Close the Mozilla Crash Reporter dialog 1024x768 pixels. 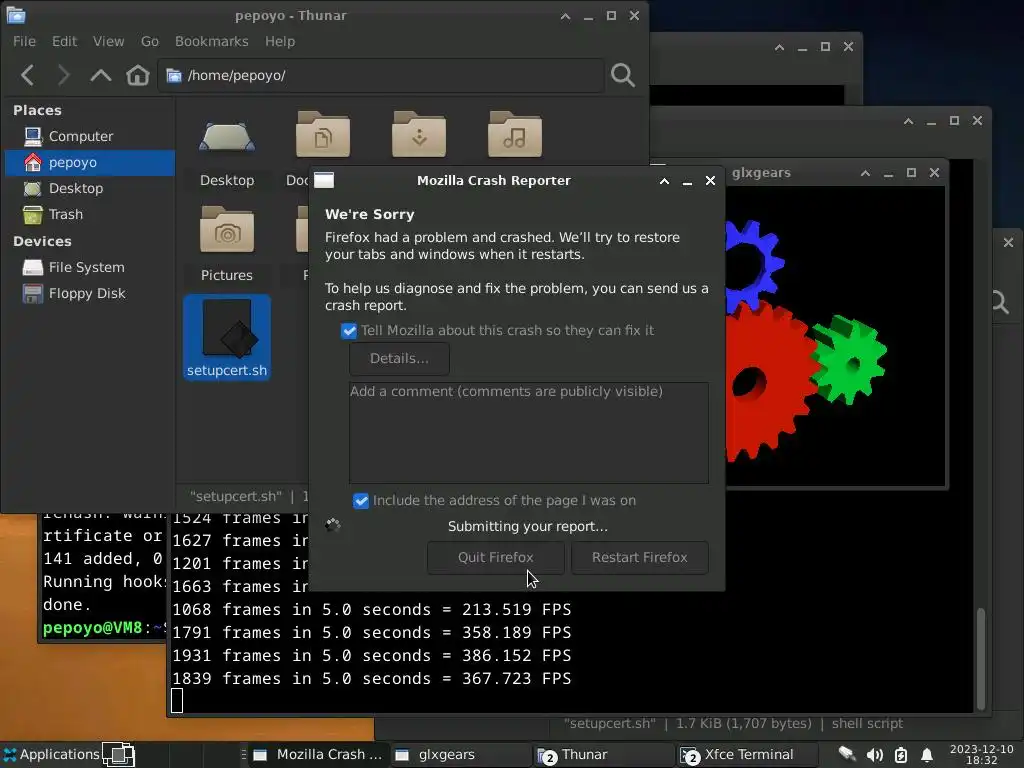pyautogui.click(x=710, y=181)
